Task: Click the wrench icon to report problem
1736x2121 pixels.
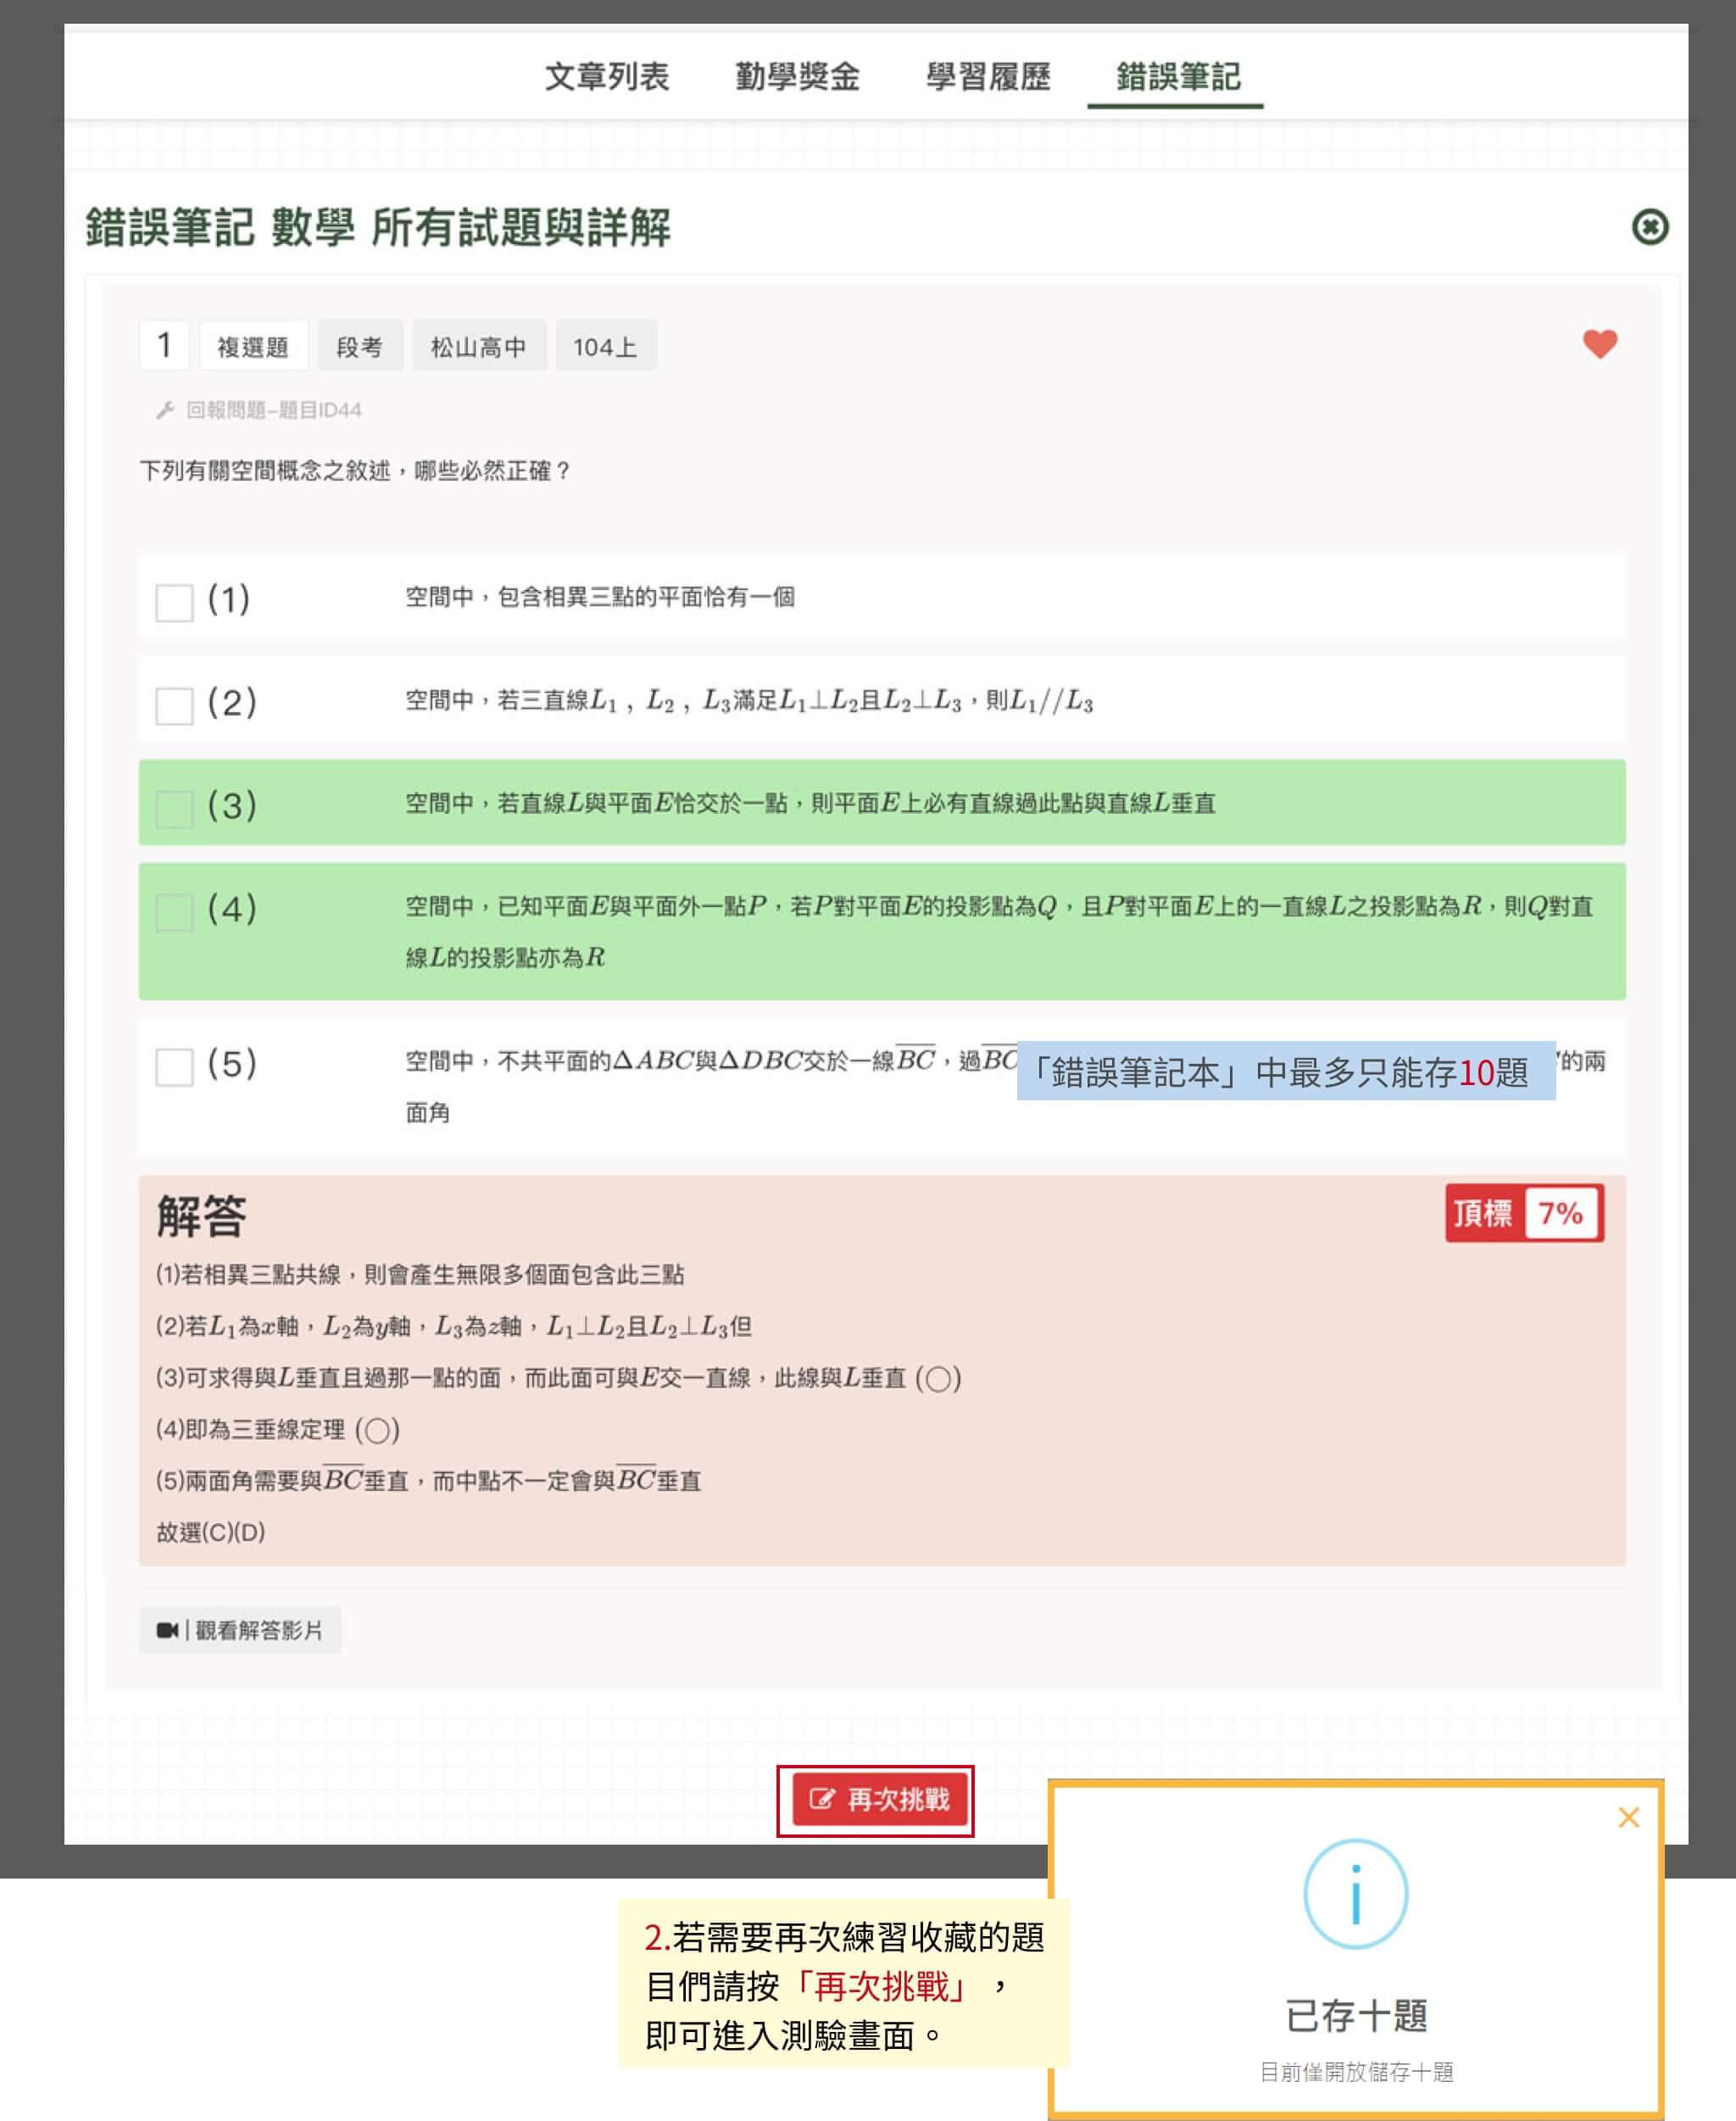Action: click(165, 410)
